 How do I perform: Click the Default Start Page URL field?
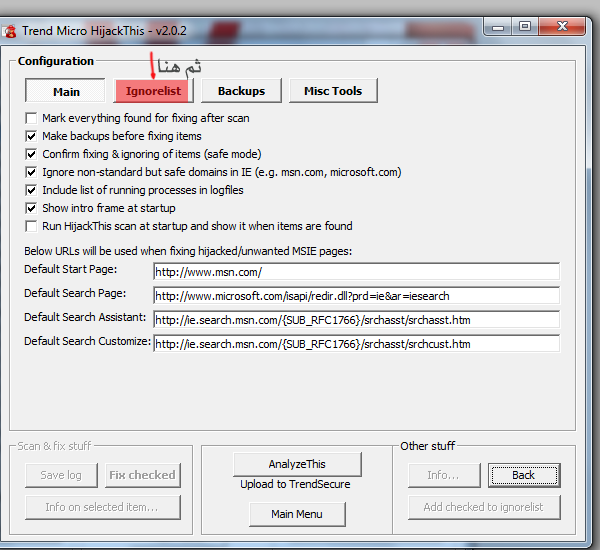357,272
